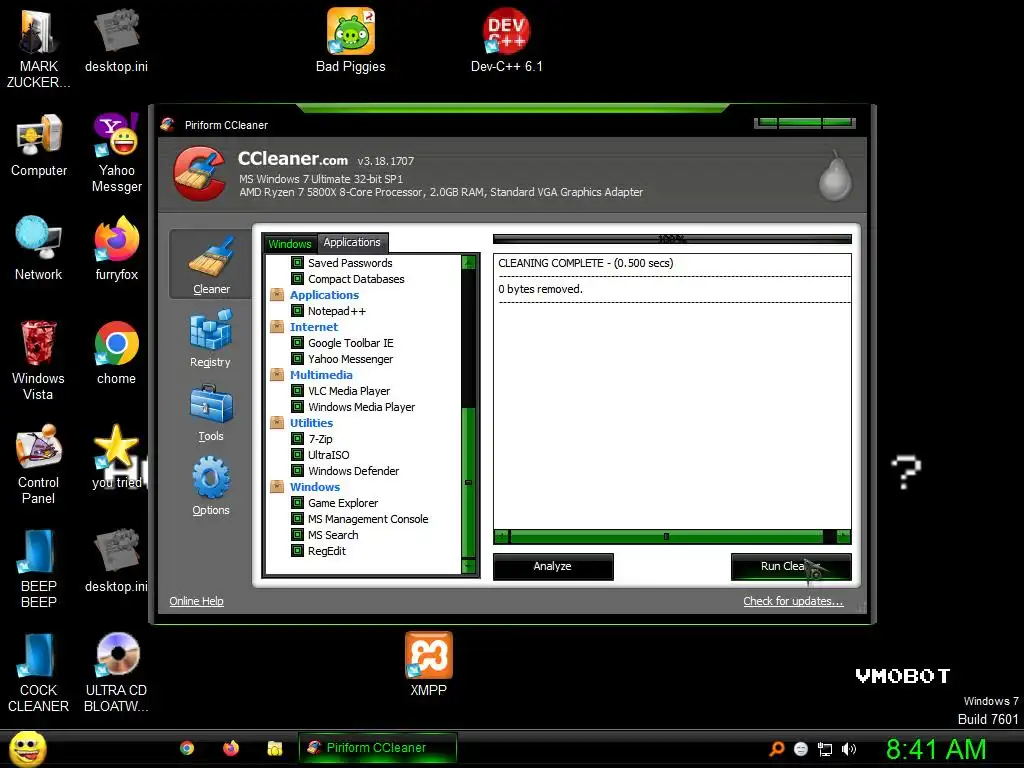Open Dev-C++ 6.1 desktop icon

coord(506,40)
